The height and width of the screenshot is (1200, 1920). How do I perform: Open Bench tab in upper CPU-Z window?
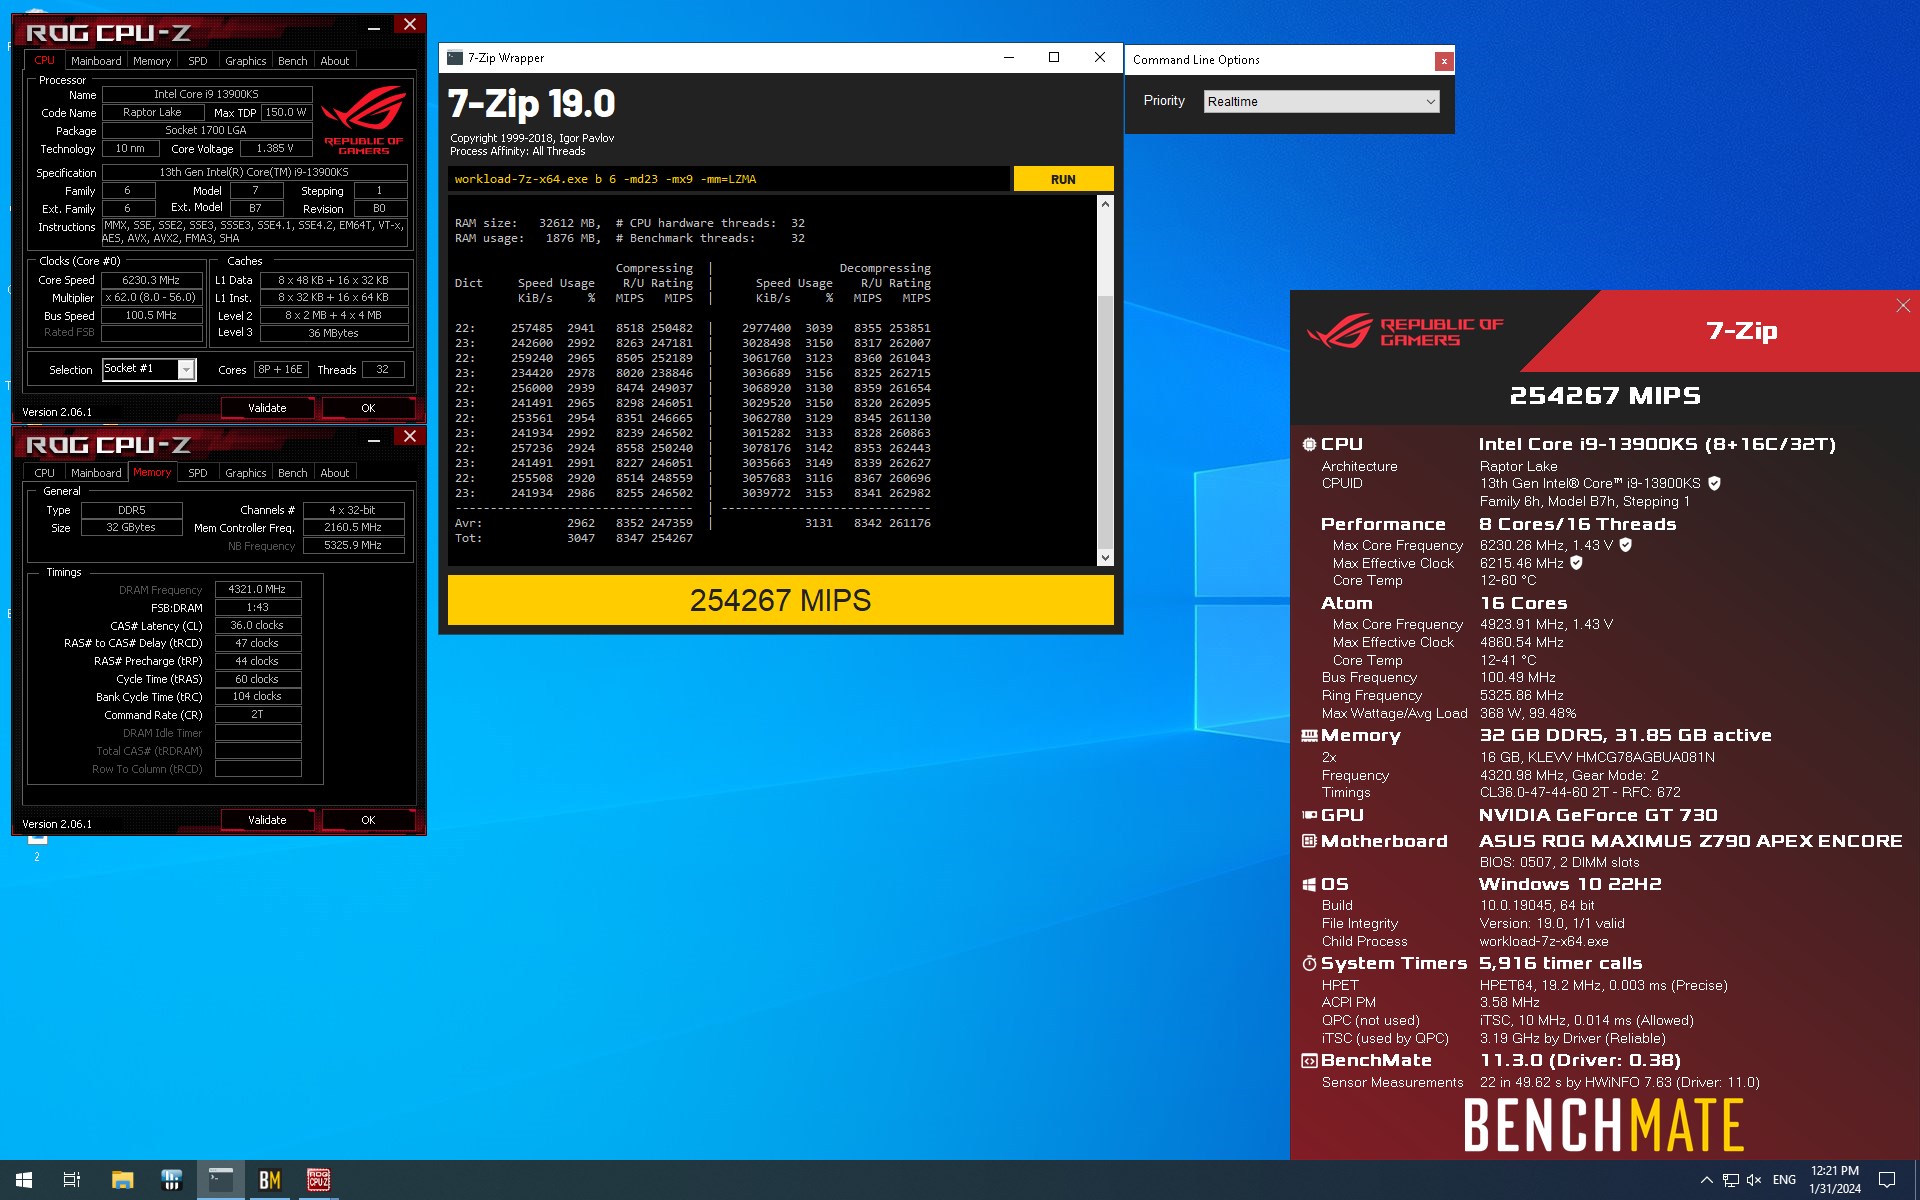click(x=293, y=61)
